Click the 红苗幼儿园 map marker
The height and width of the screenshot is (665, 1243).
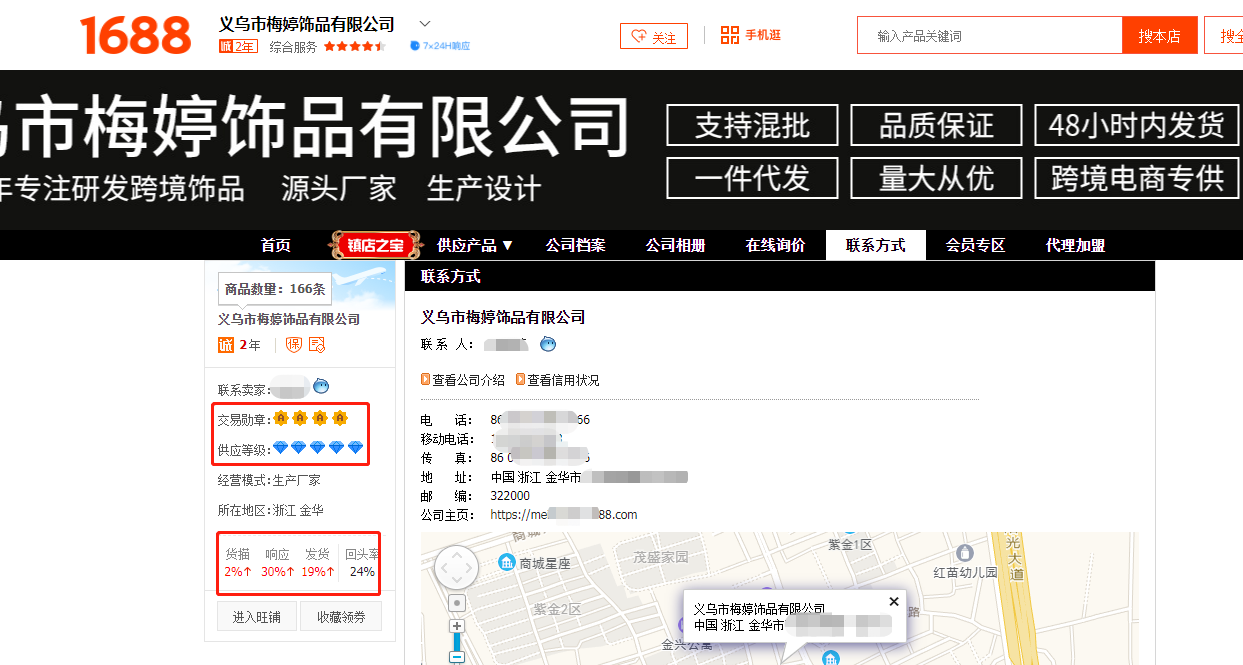[964, 553]
